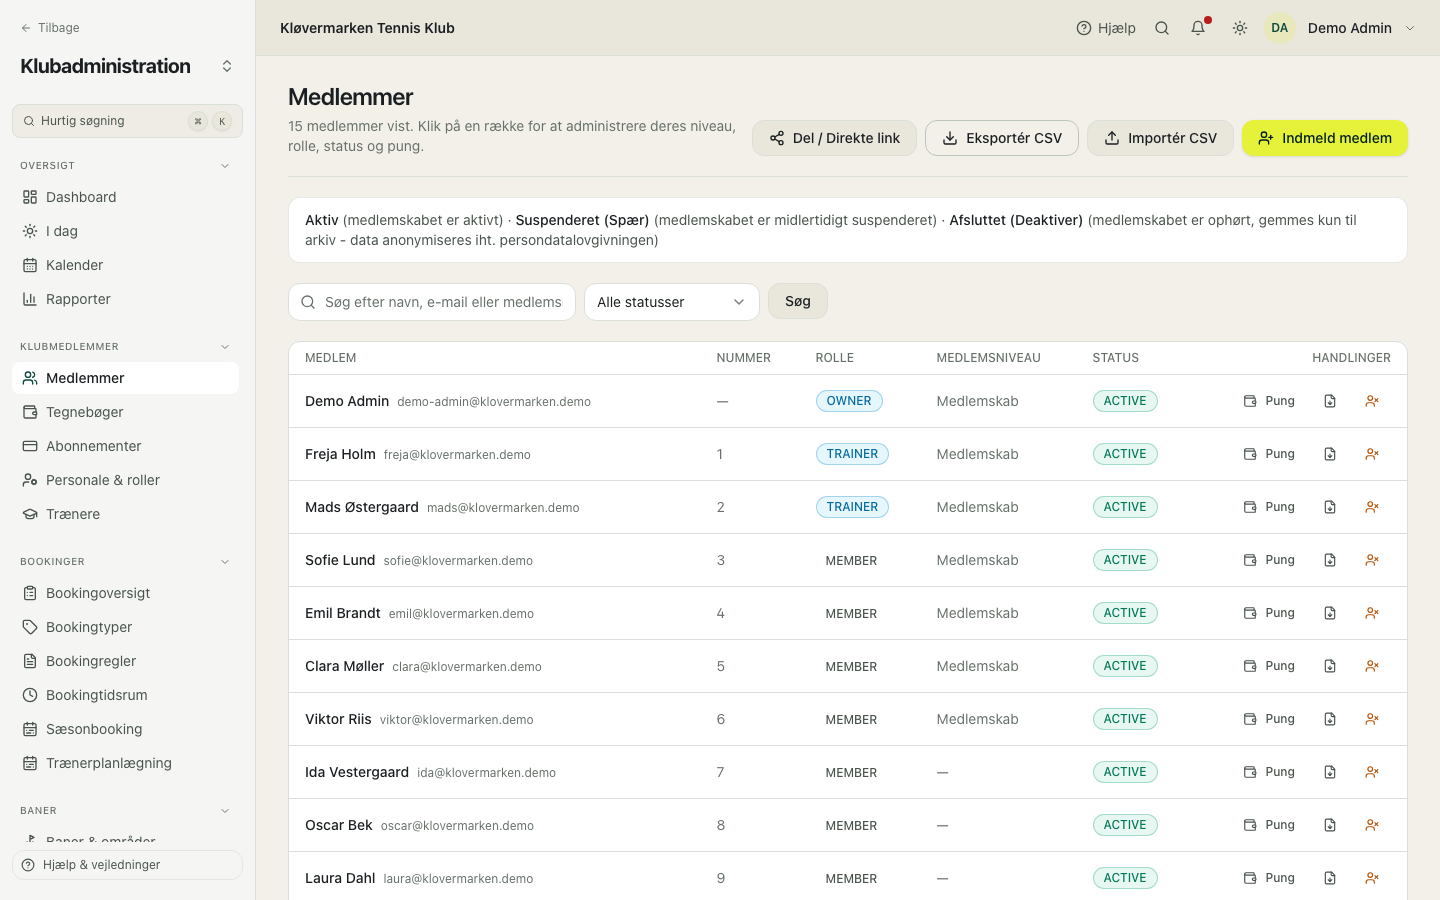Open Hjælp & vejledninger at sidebar bottom

click(x=127, y=865)
